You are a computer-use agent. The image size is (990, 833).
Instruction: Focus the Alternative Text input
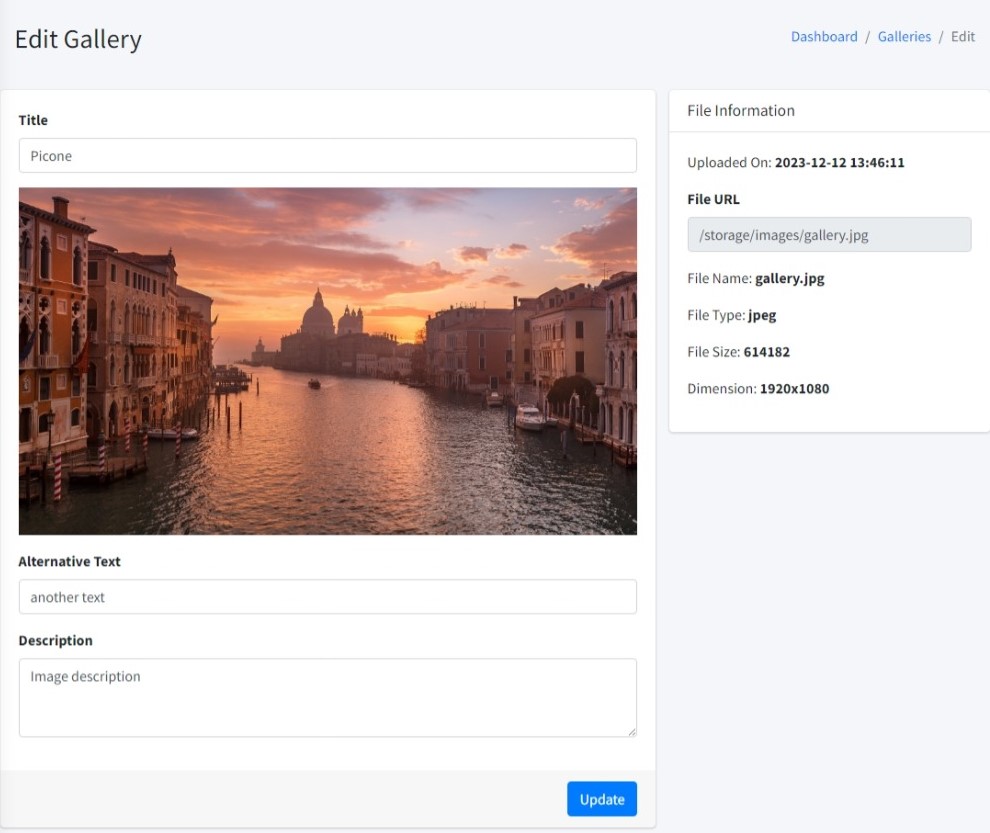click(x=327, y=596)
